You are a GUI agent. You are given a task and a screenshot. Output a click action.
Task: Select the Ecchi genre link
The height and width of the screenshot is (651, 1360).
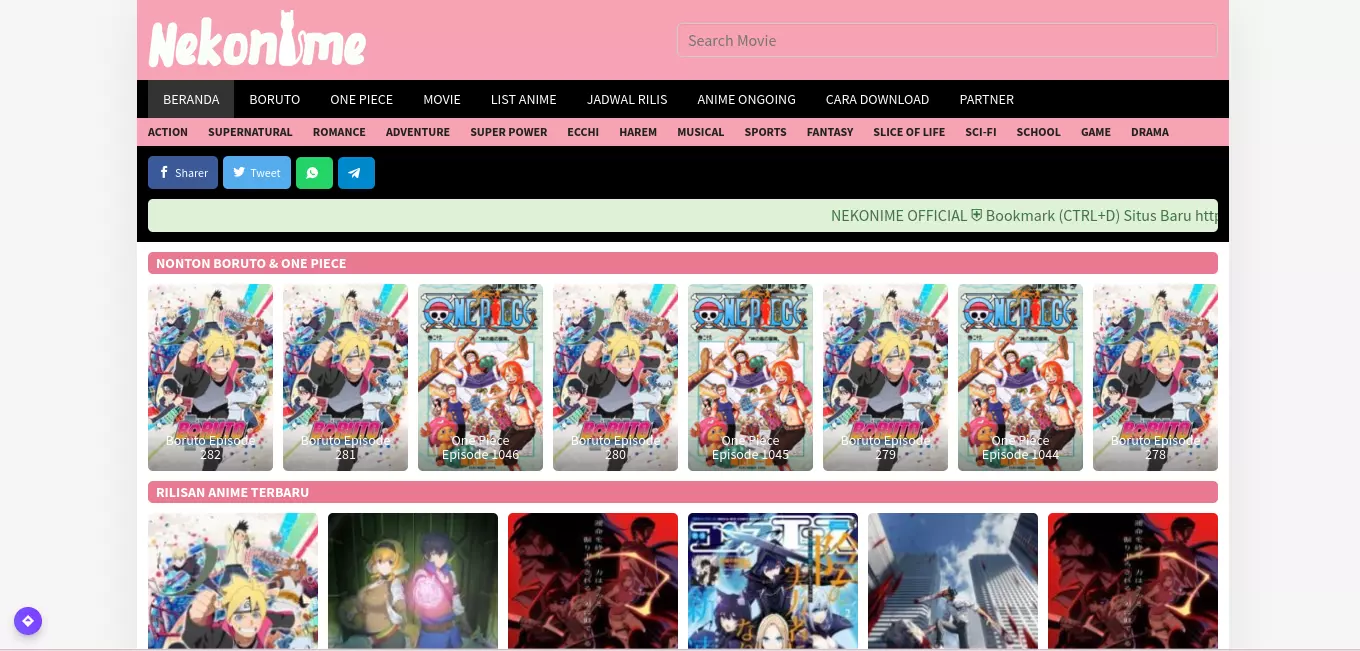click(583, 132)
